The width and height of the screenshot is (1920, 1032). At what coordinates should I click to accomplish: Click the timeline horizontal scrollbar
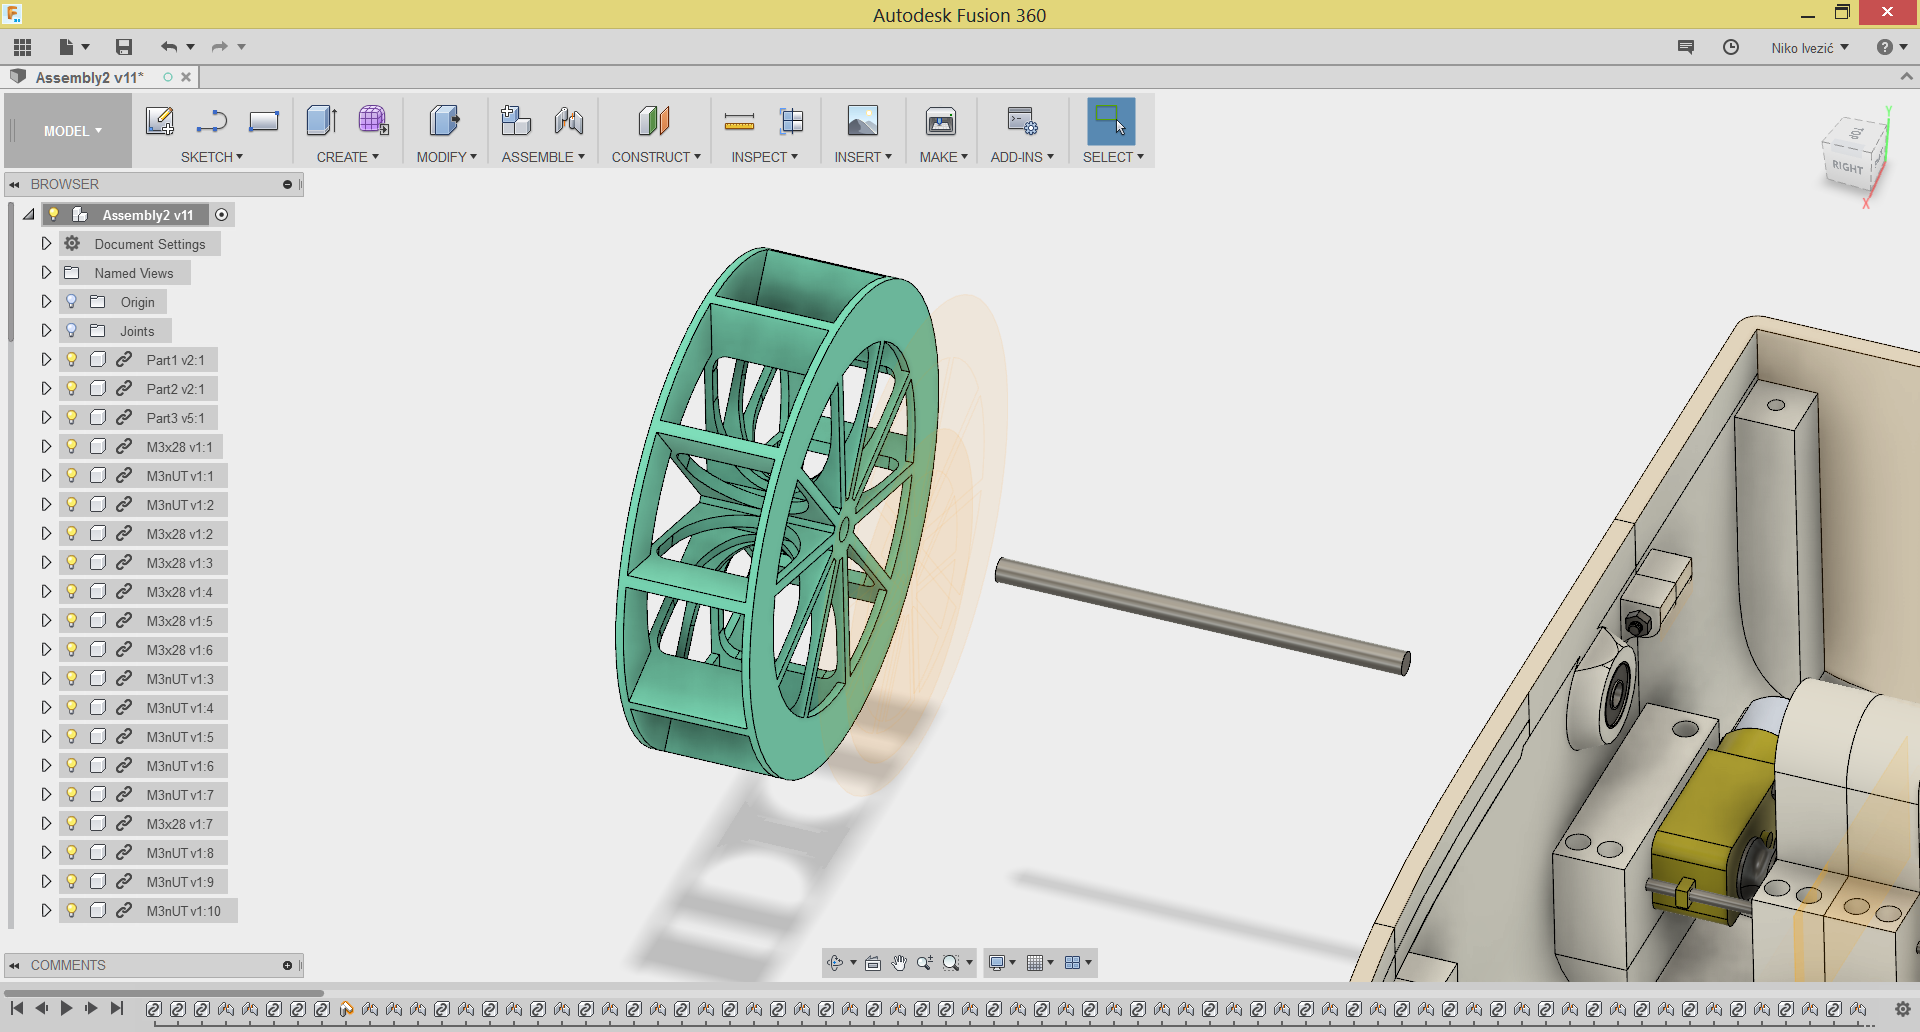(165, 993)
